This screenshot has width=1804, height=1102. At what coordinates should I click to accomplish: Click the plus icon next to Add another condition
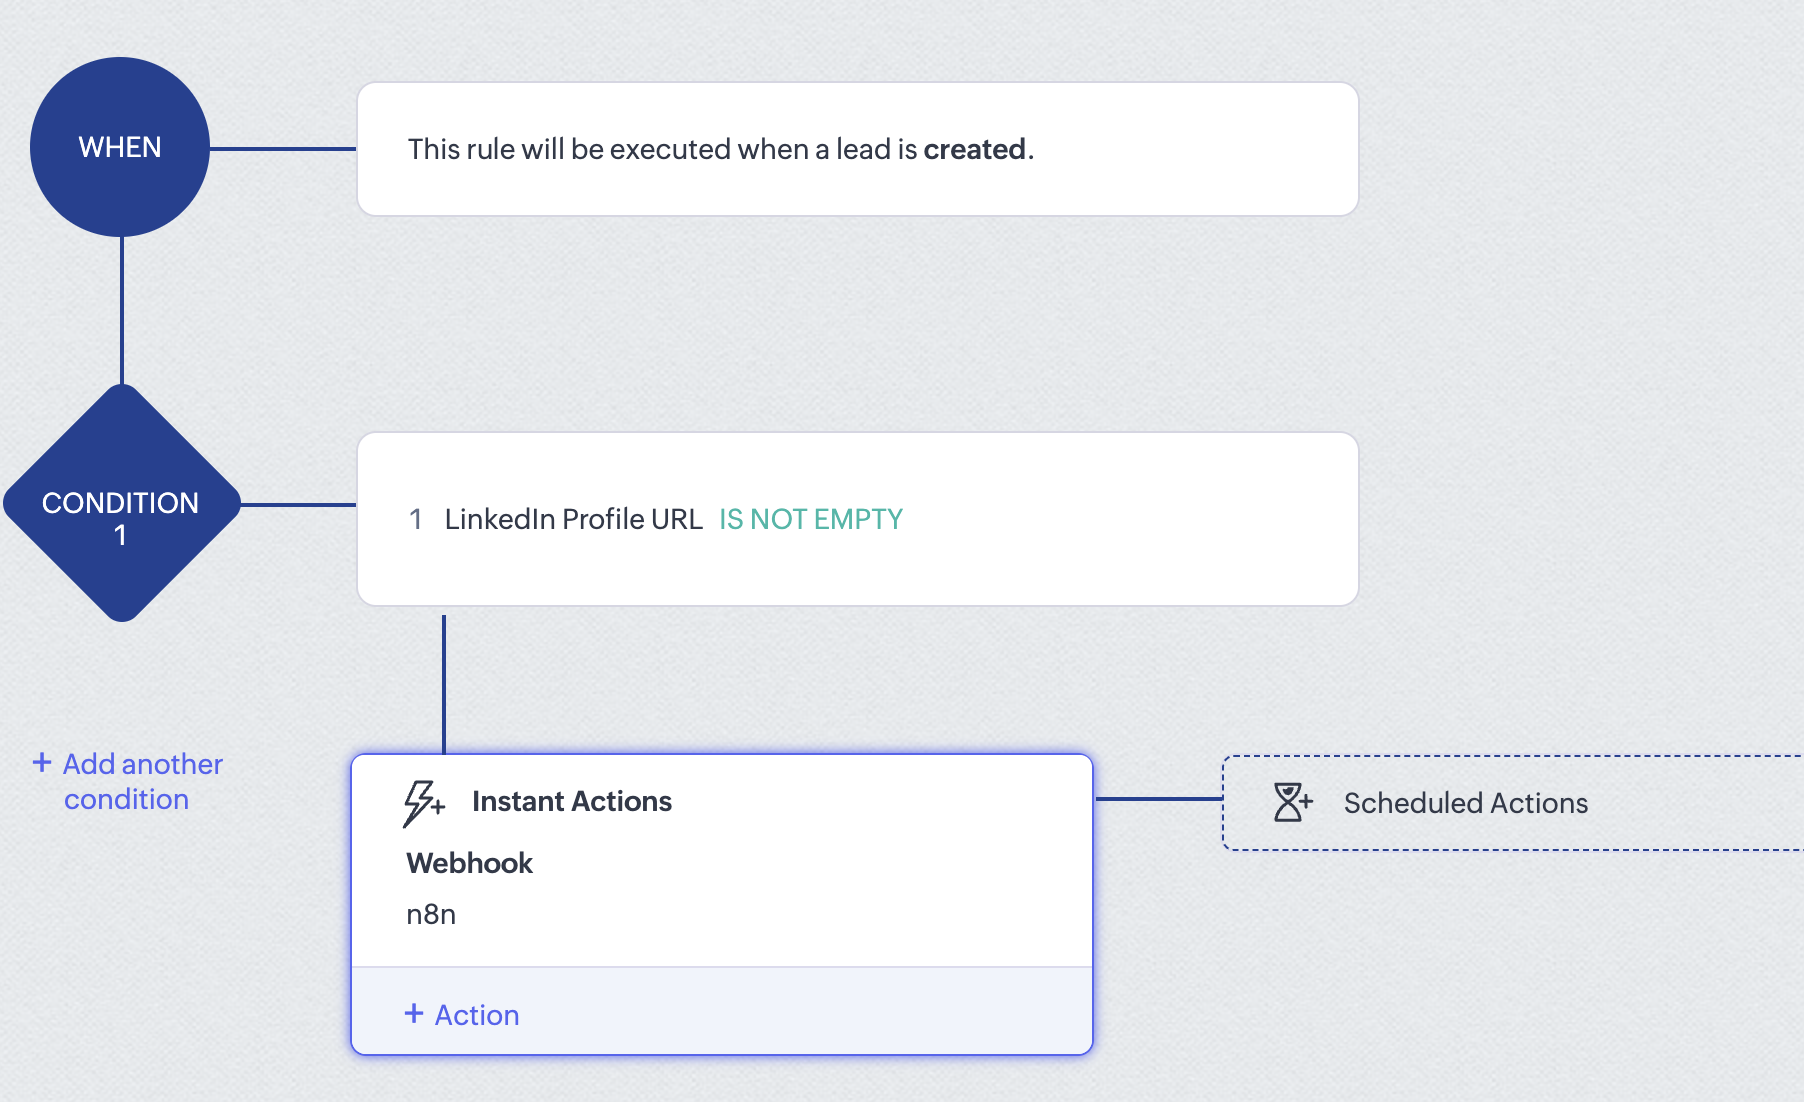click(42, 763)
